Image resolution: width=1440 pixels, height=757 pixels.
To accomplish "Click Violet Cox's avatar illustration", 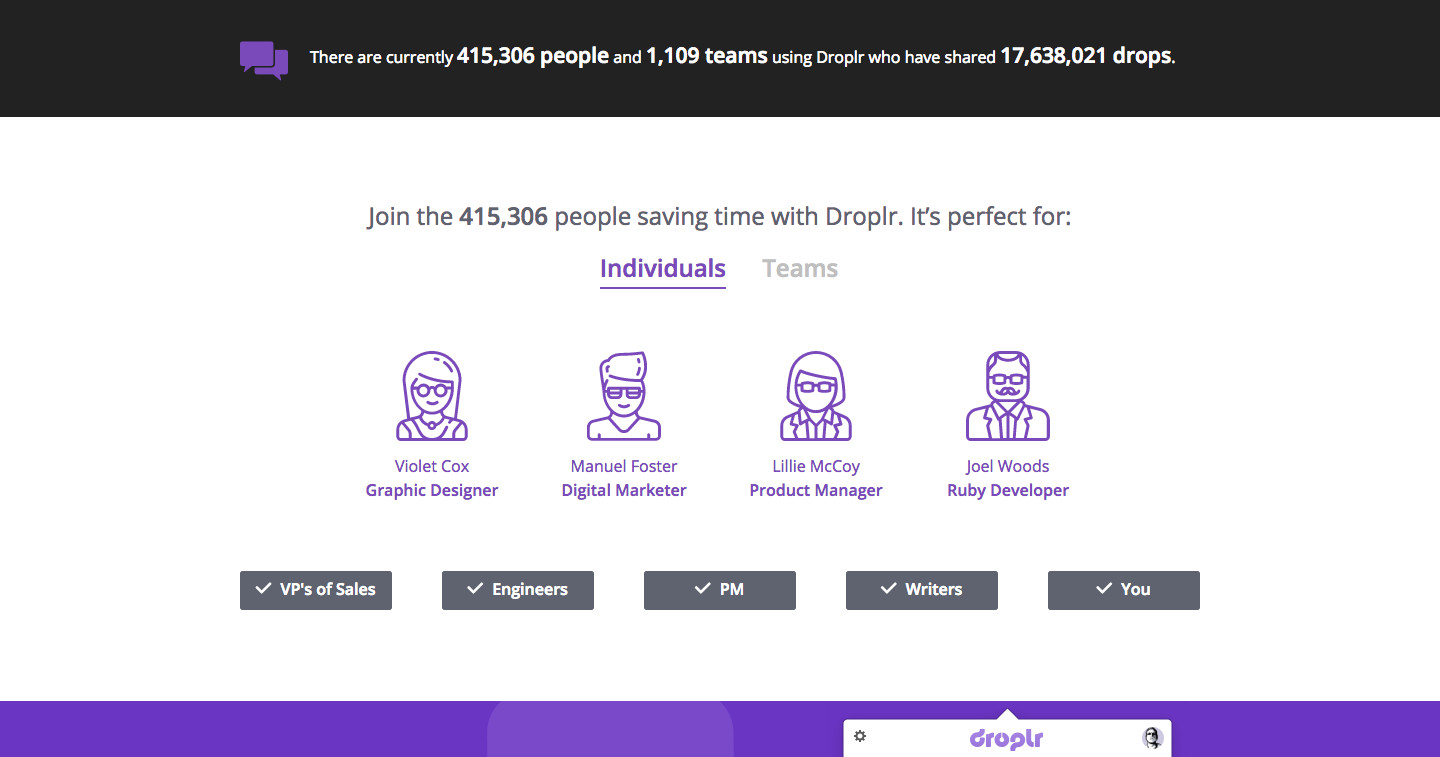I will click(432, 397).
